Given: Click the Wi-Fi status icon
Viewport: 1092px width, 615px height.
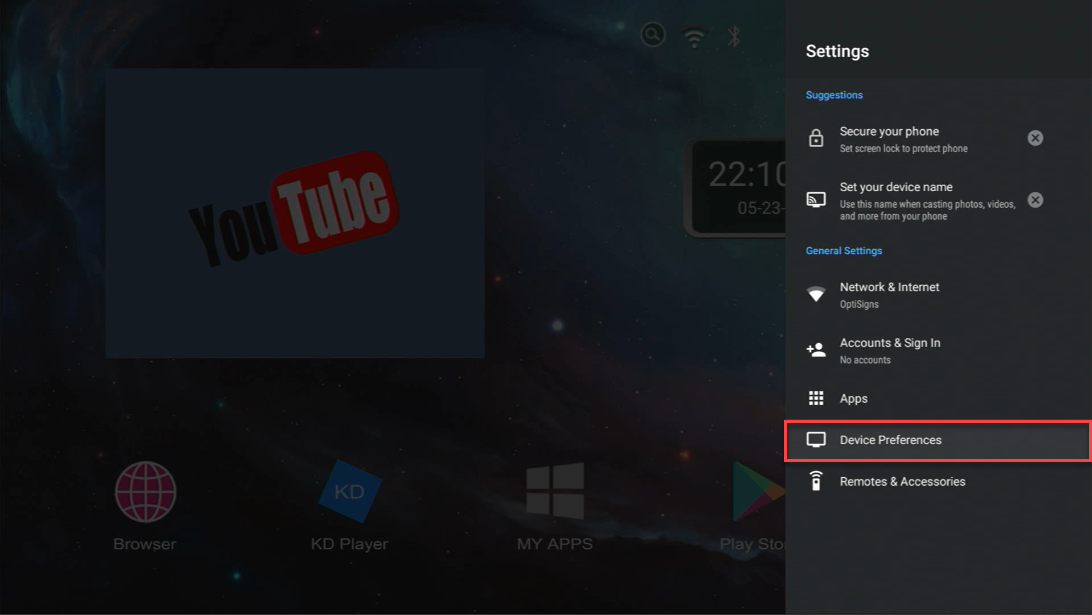Looking at the screenshot, I should click(x=694, y=37).
